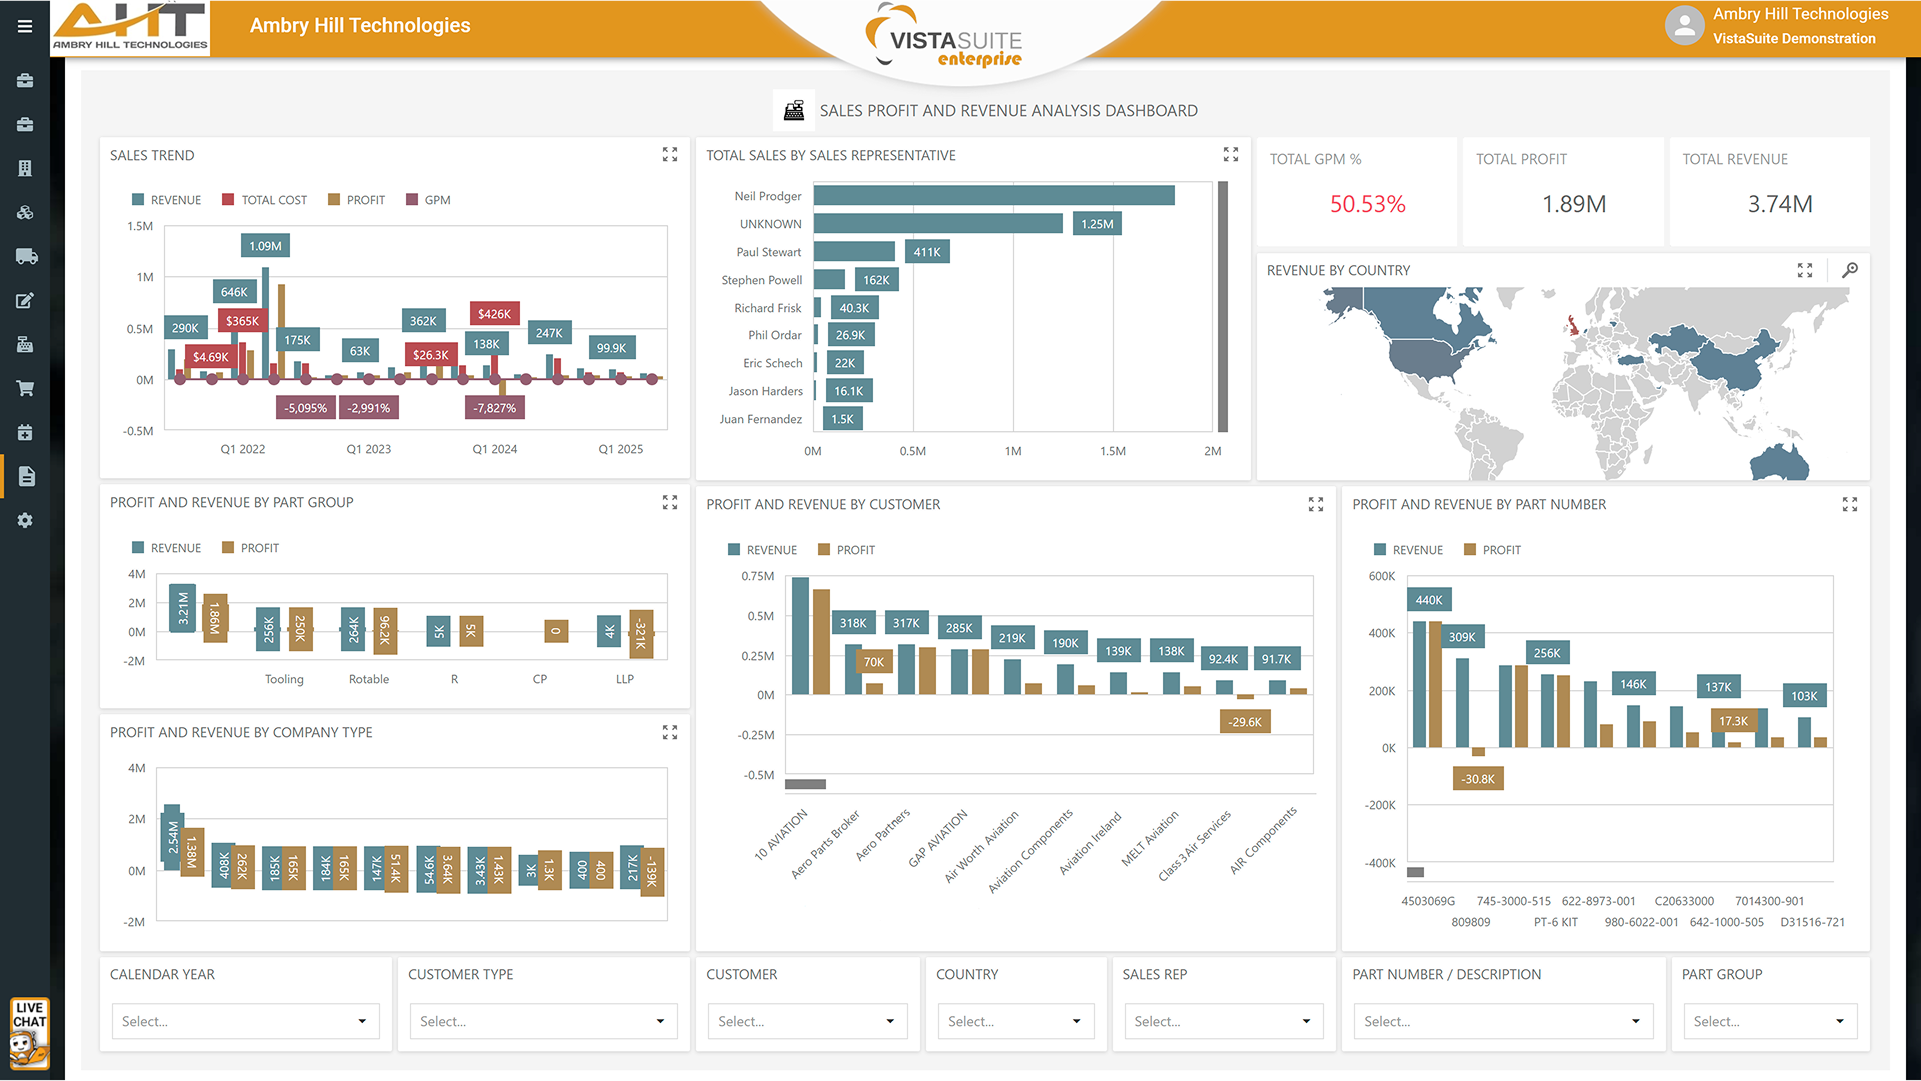1921x1081 pixels.
Task: Expand the Sales Trend chart fullscreen
Action: point(670,155)
